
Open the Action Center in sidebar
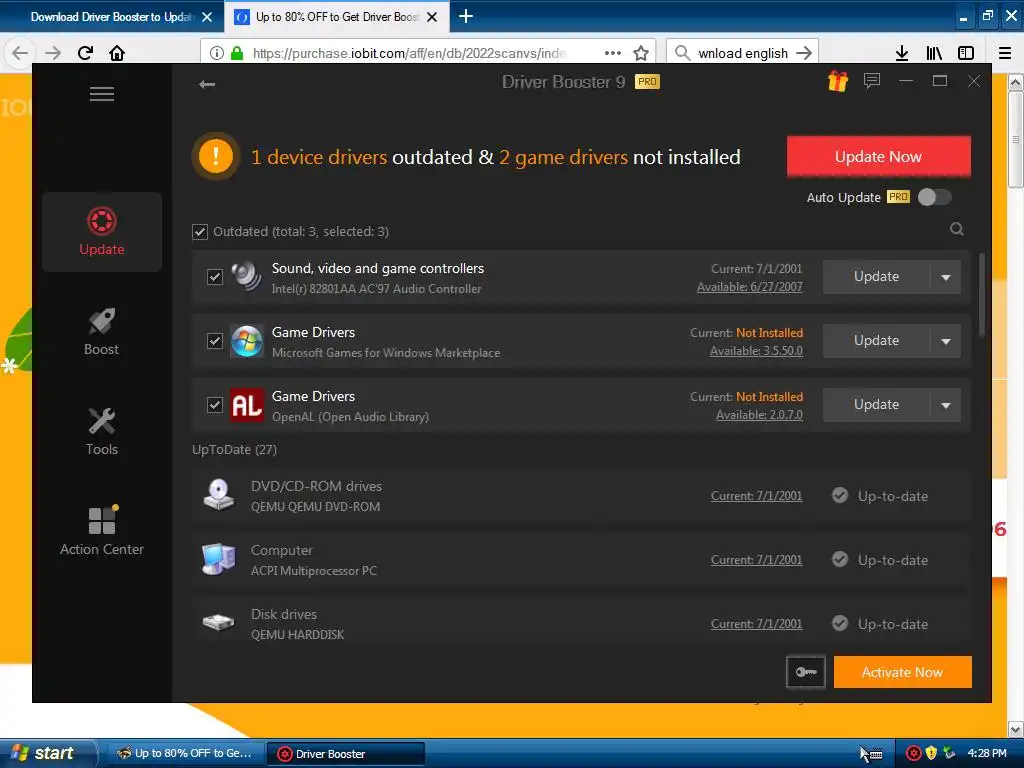(x=102, y=532)
